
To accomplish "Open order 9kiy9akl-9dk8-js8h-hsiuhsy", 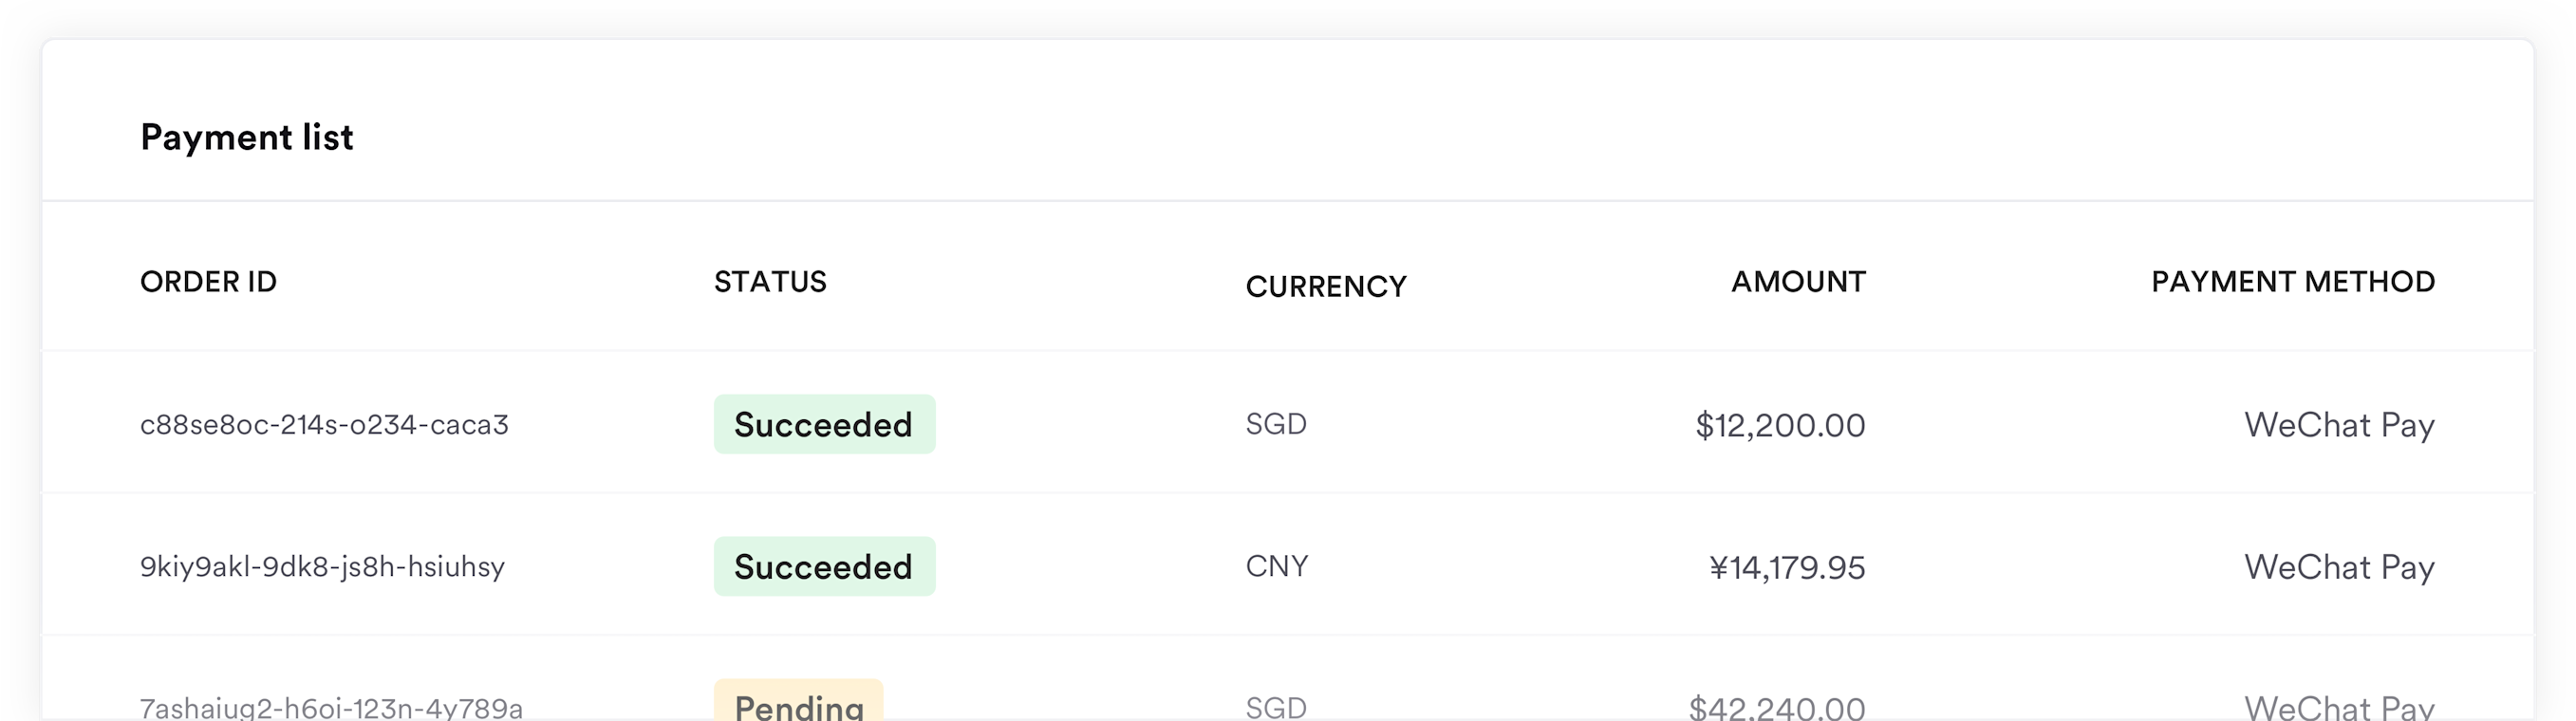I will 322,567.
